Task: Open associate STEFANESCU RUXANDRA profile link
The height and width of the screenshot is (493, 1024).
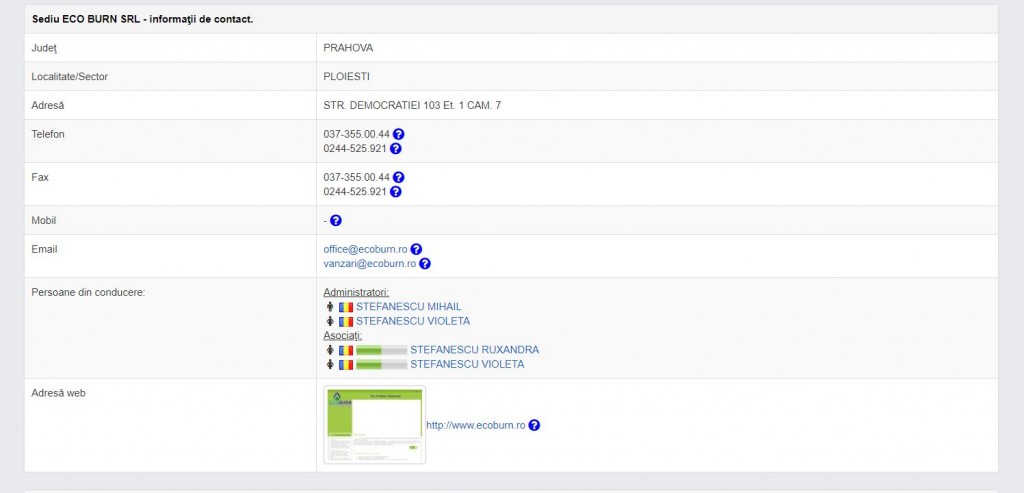Action: point(475,350)
